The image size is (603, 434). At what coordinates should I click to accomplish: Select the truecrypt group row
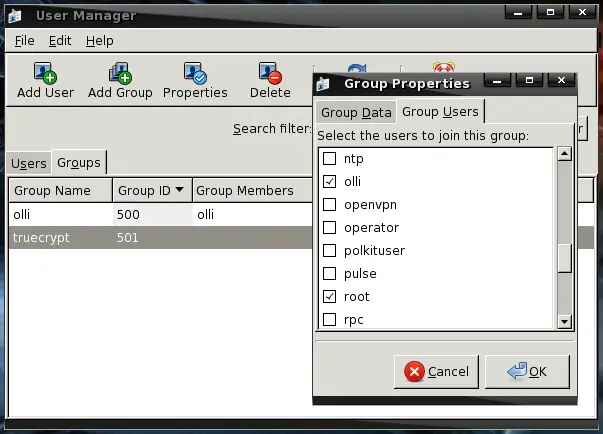coord(161,238)
